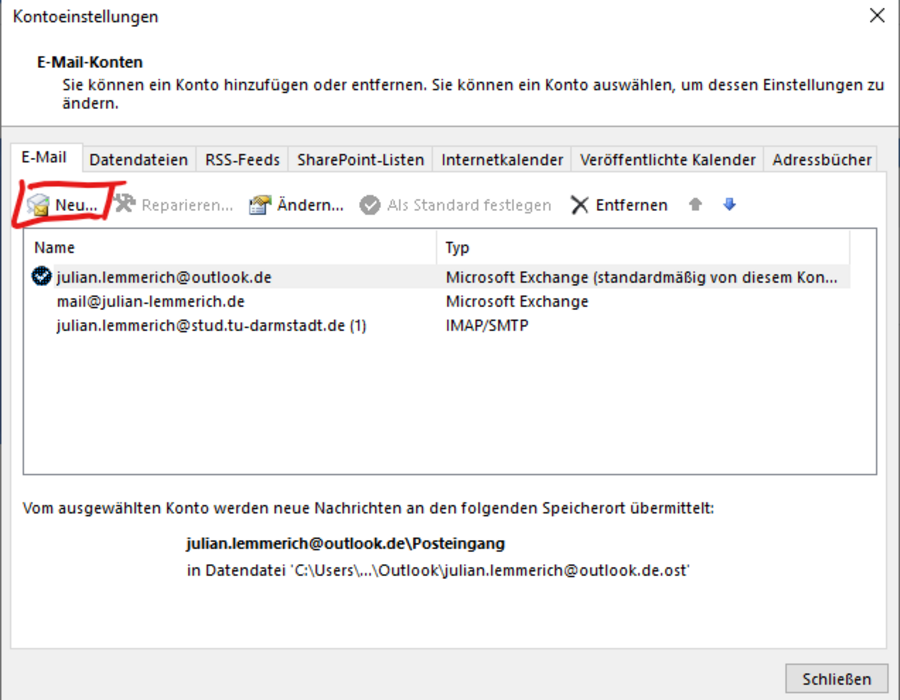This screenshot has height=700, width=900.
Task: Click the Datendatei path text
Action: (x=438, y=570)
